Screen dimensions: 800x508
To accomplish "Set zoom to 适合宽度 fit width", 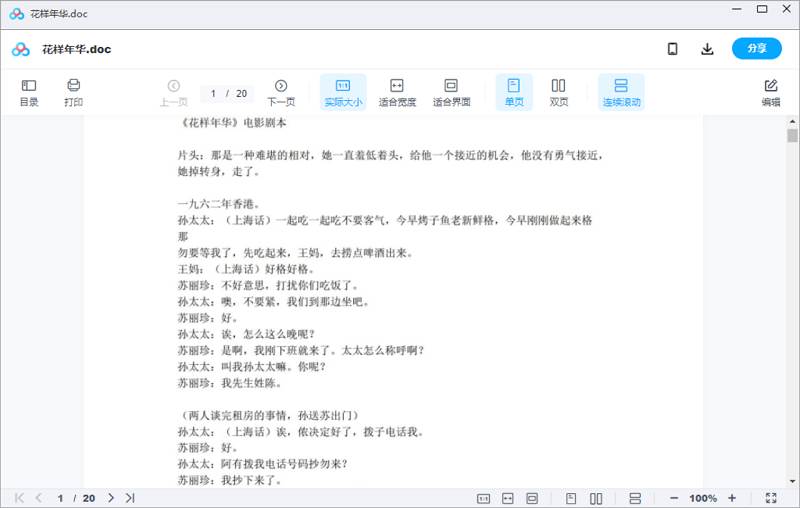I will (397, 93).
